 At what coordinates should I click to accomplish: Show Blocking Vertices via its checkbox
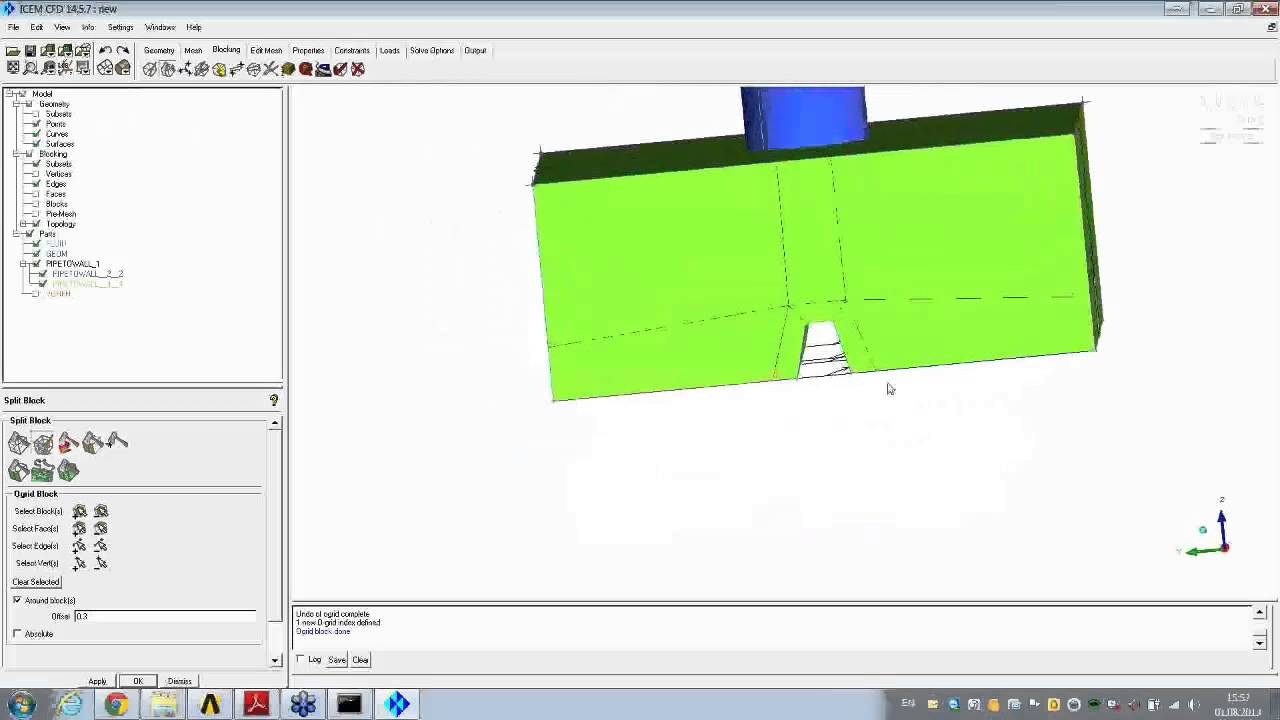pos(36,174)
